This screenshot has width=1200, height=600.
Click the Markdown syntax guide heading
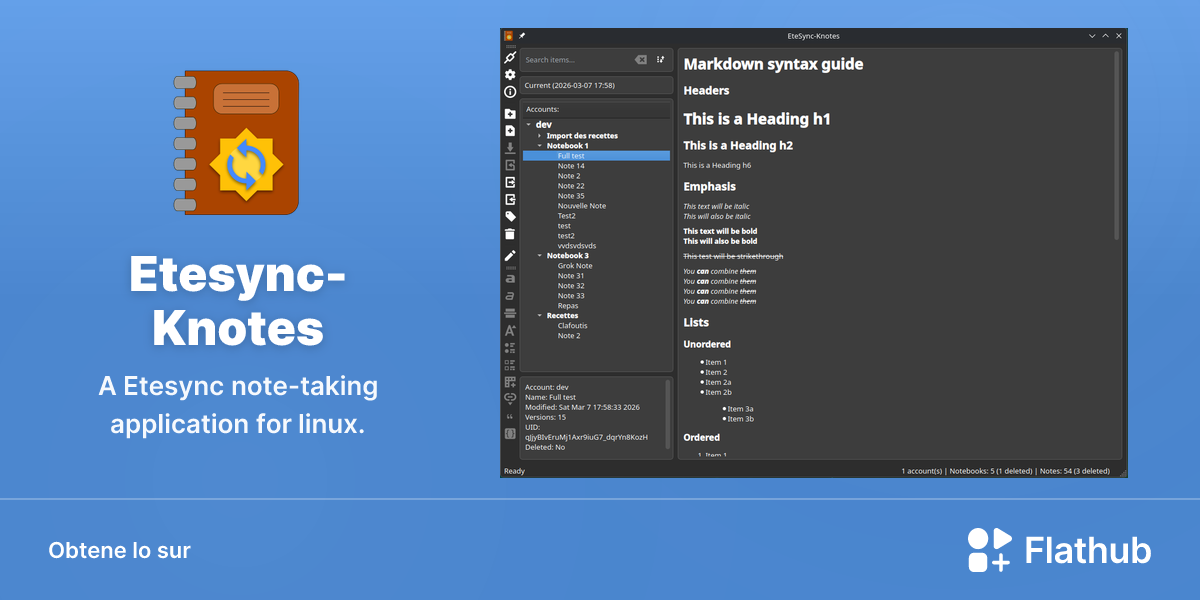(x=773, y=64)
